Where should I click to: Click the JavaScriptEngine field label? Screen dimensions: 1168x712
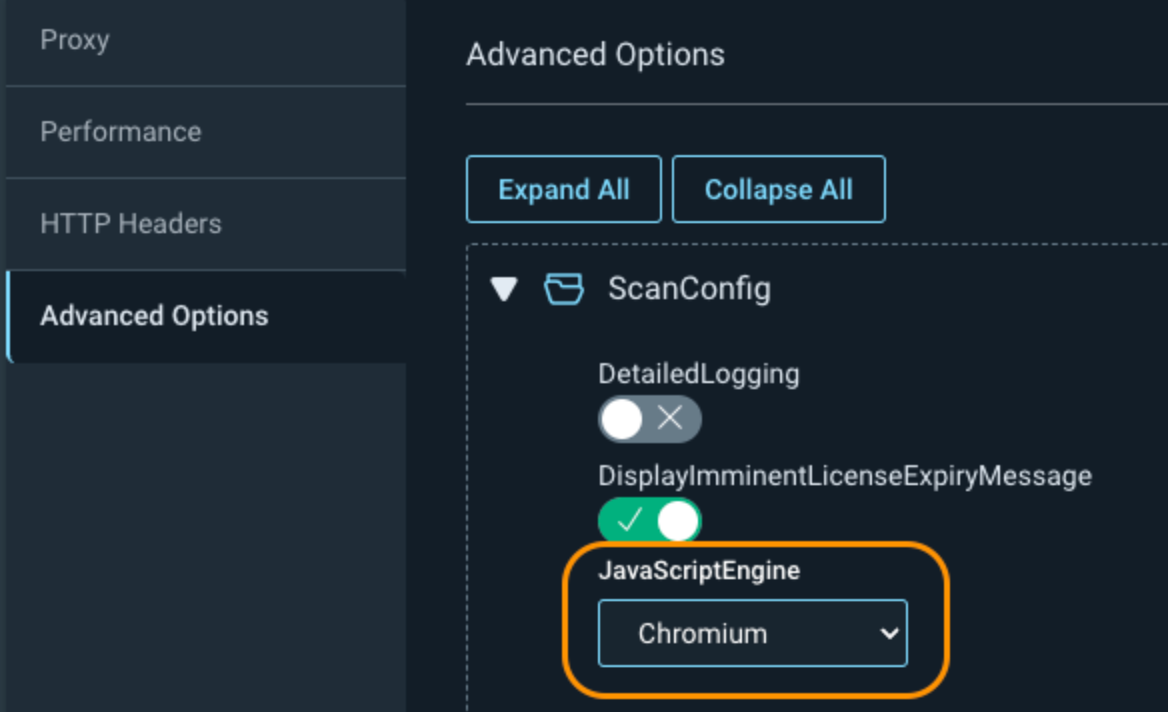(698, 571)
